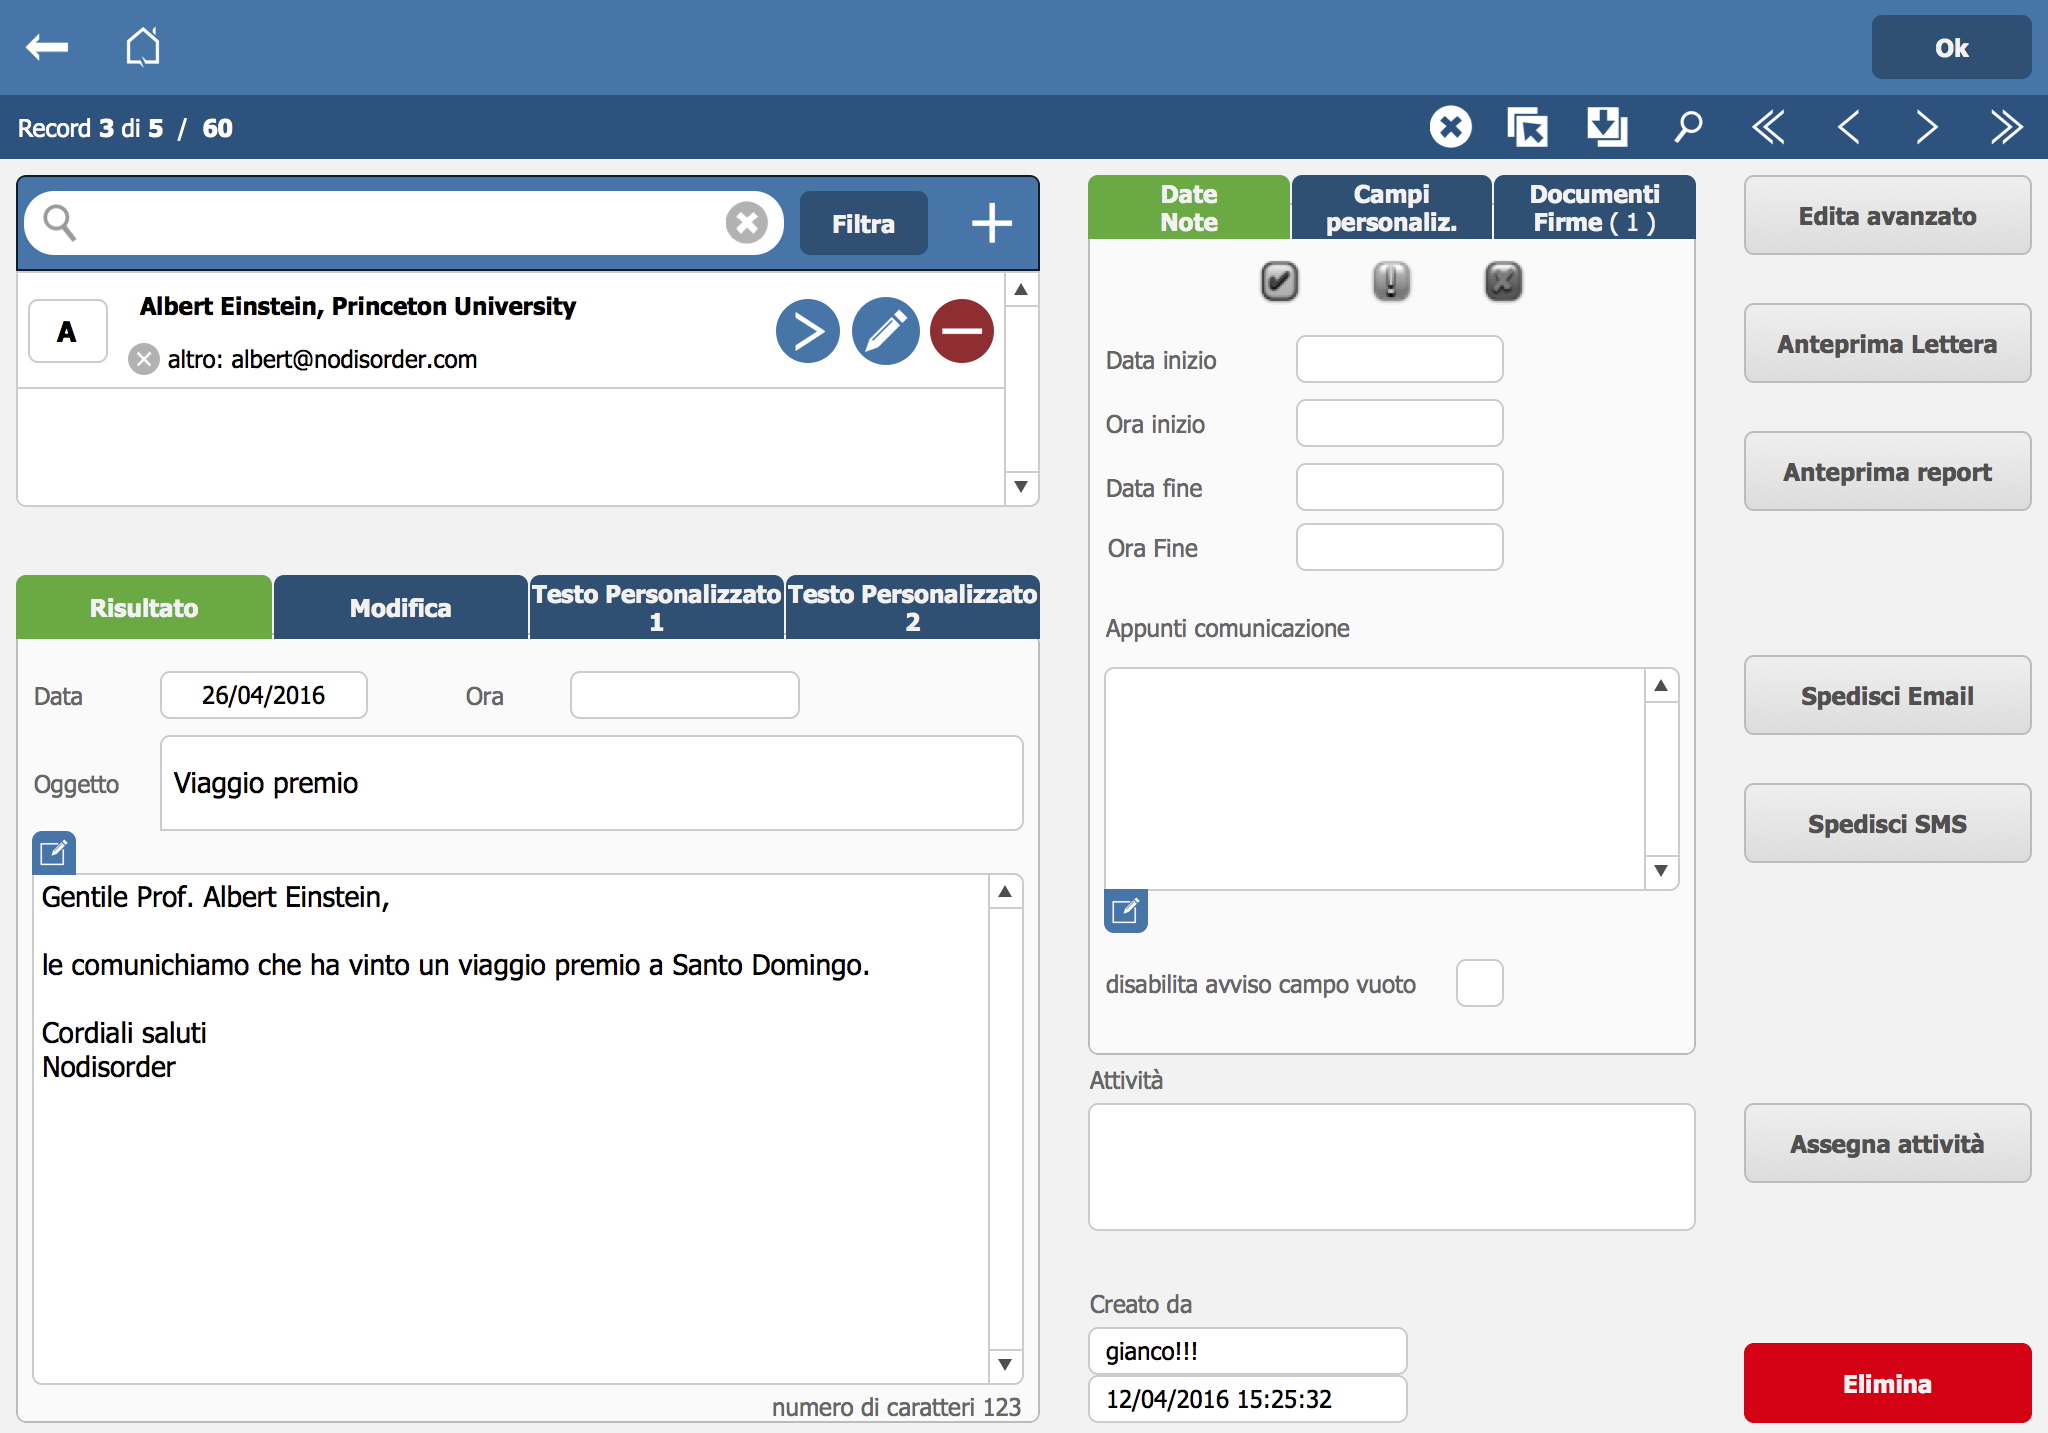This screenshot has width=2048, height=1433.
Task: Go to the previous record arrow
Action: (x=1848, y=127)
